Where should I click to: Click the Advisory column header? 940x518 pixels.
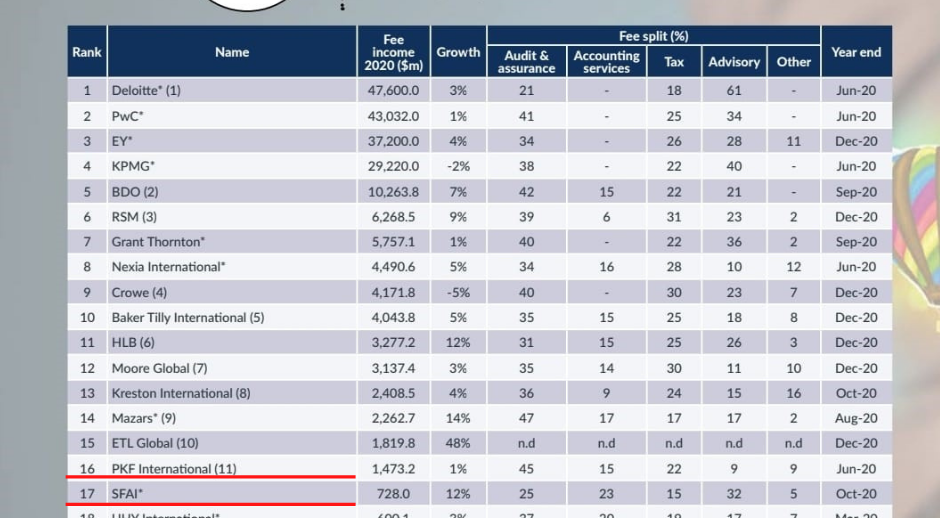click(x=734, y=61)
